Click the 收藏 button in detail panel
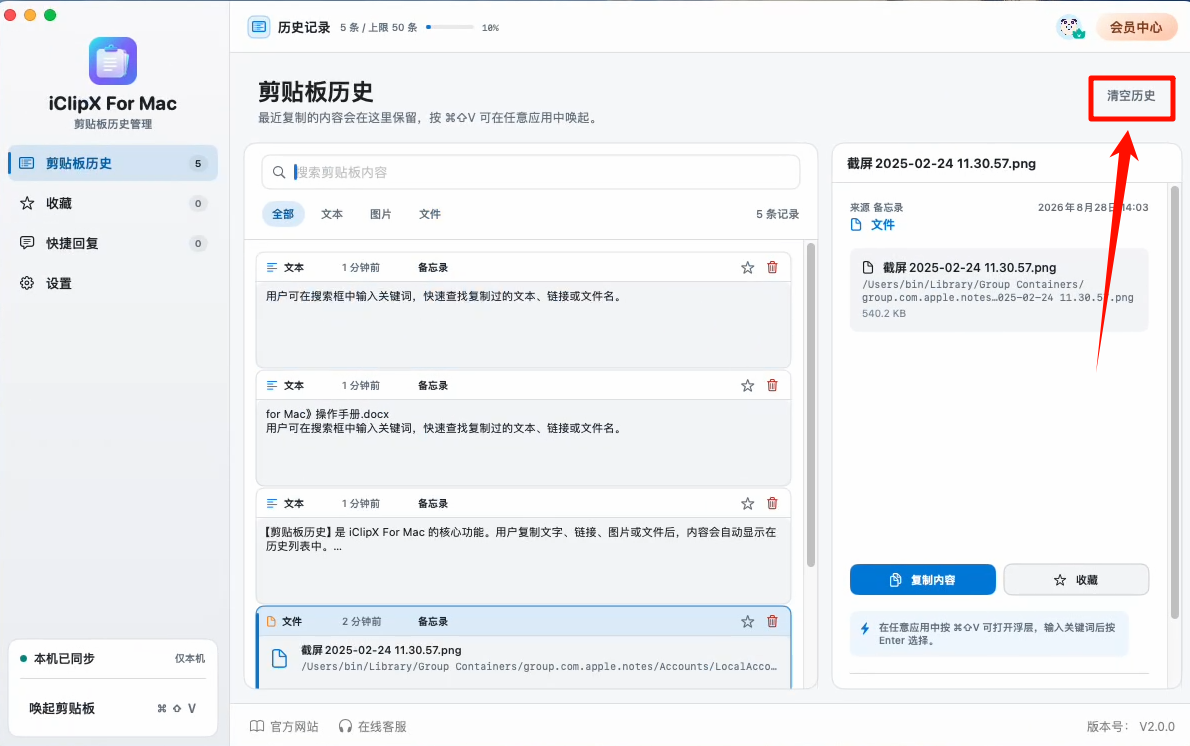The image size is (1190, 746). click(1076, 580)
